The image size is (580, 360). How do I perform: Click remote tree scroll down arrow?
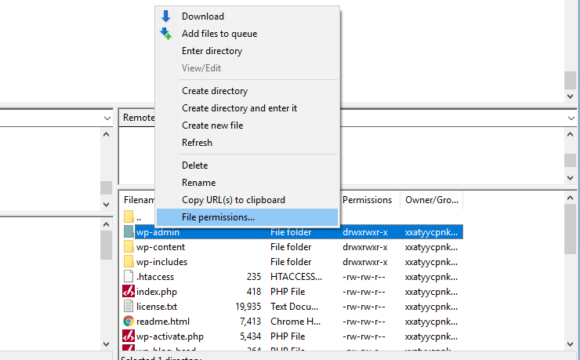pyautogui.click(x=570, y=178)
